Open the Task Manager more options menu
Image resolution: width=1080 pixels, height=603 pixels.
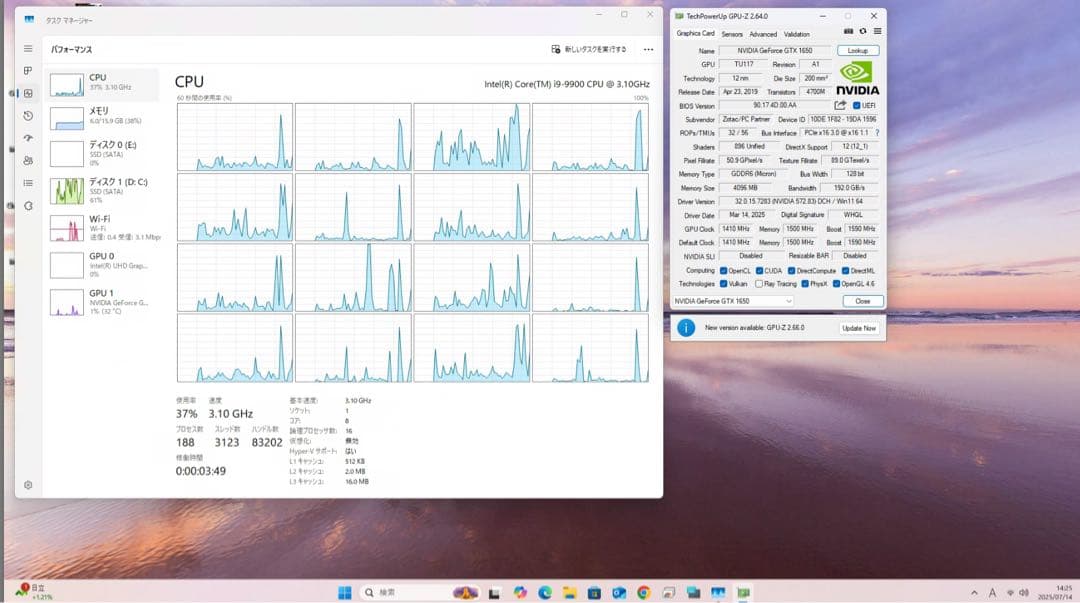[x=647, y=48]
